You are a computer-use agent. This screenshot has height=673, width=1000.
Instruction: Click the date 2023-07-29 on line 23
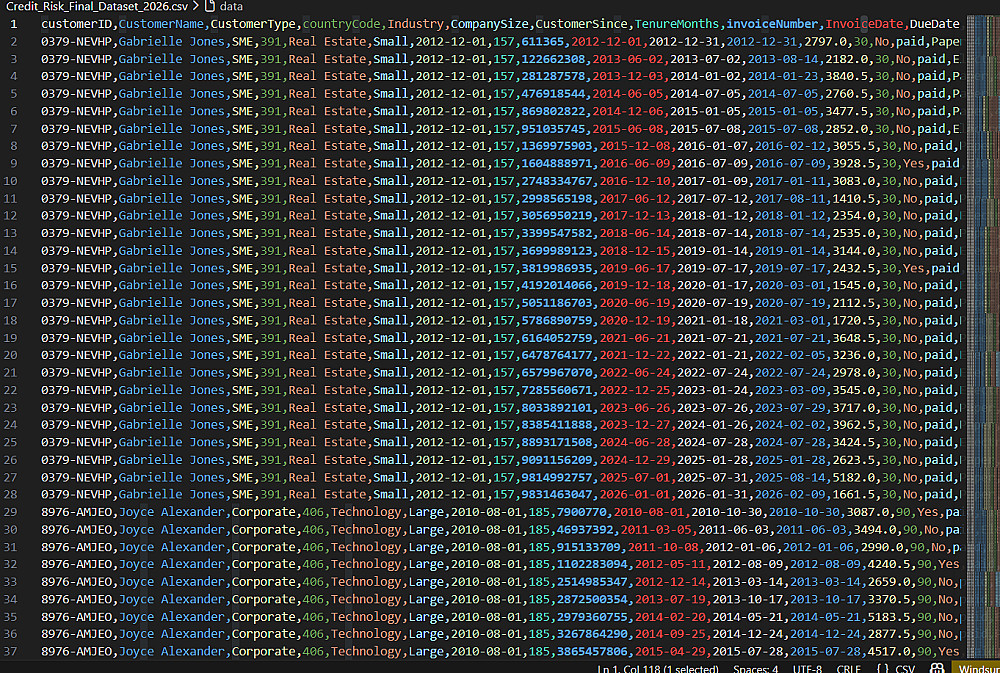(790, 408)
